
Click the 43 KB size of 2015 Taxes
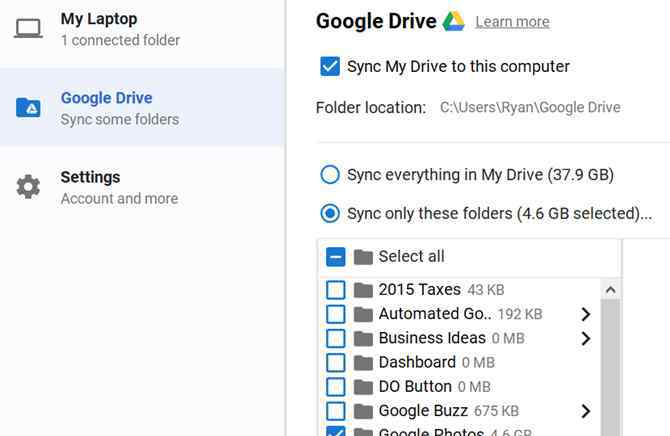486,290
